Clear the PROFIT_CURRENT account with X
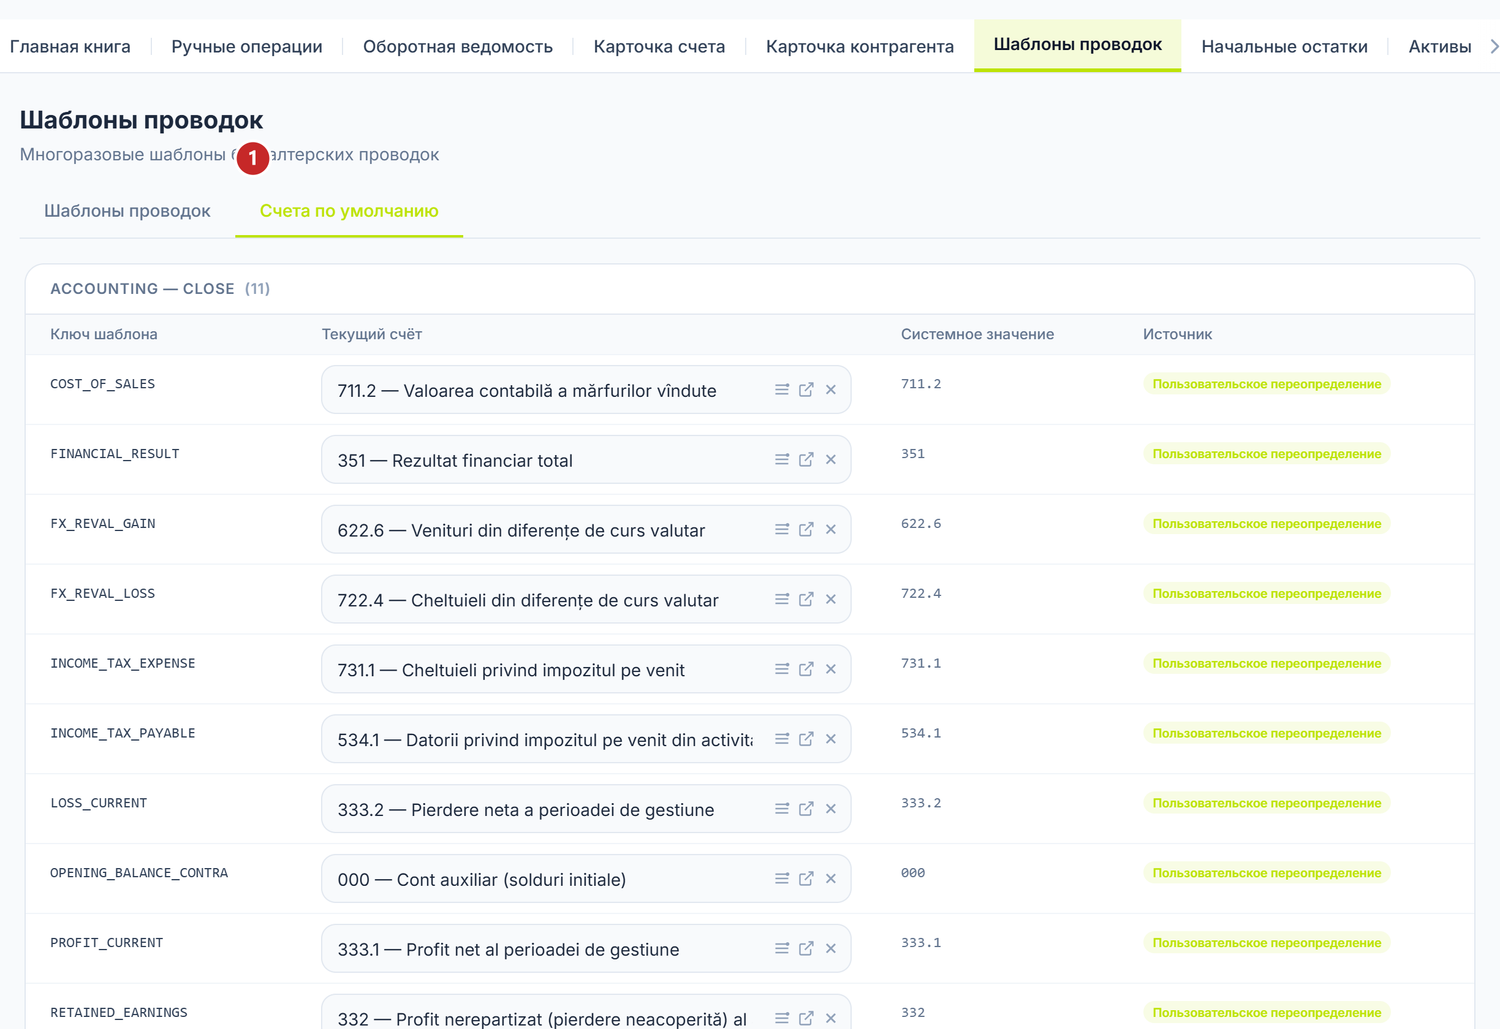The width and height of the screenshot is (1500, 1029). (831, 949)
